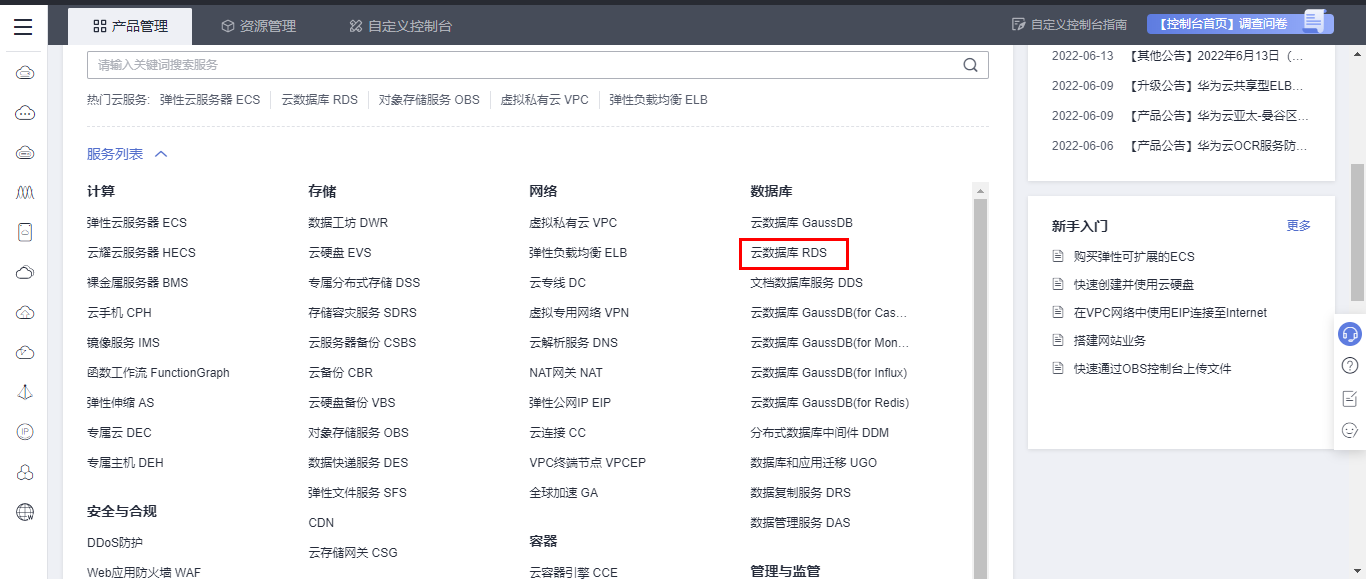Open customer service headset floating icon

click(1350, 335)
